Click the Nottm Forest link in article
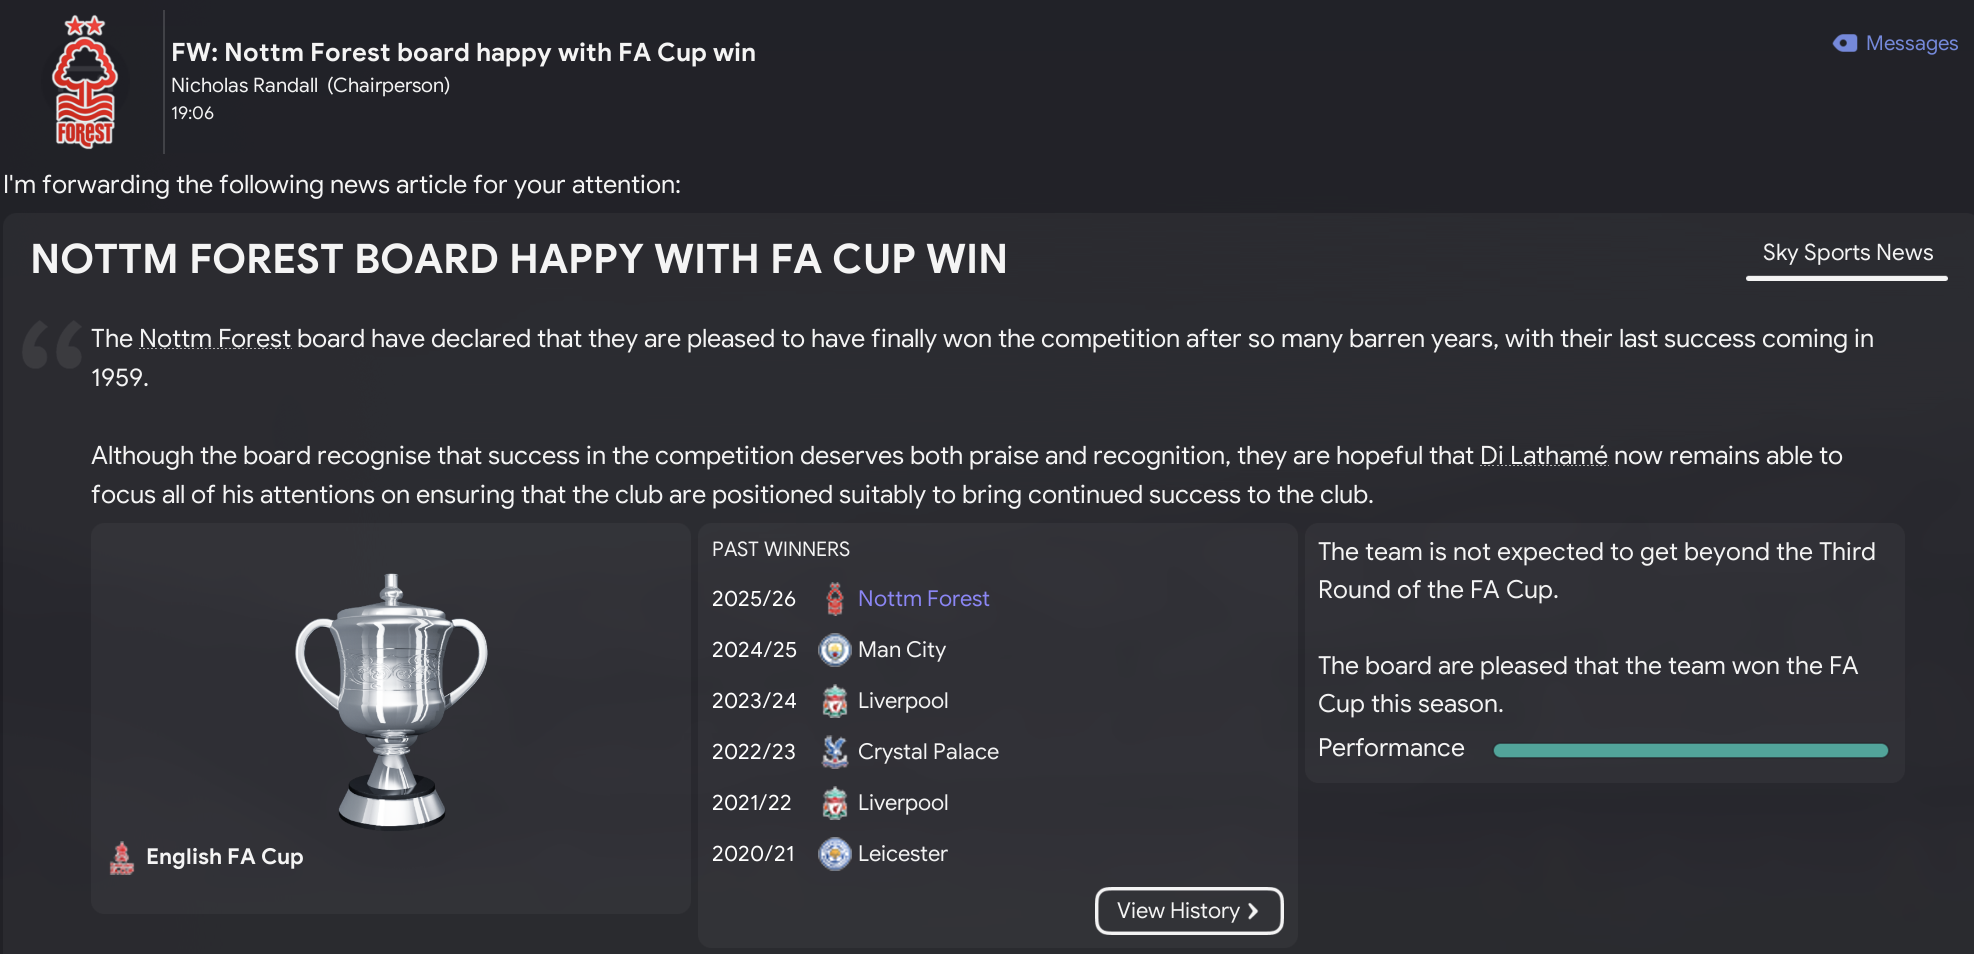The image size is (1974, 954). tap(215, 339)
